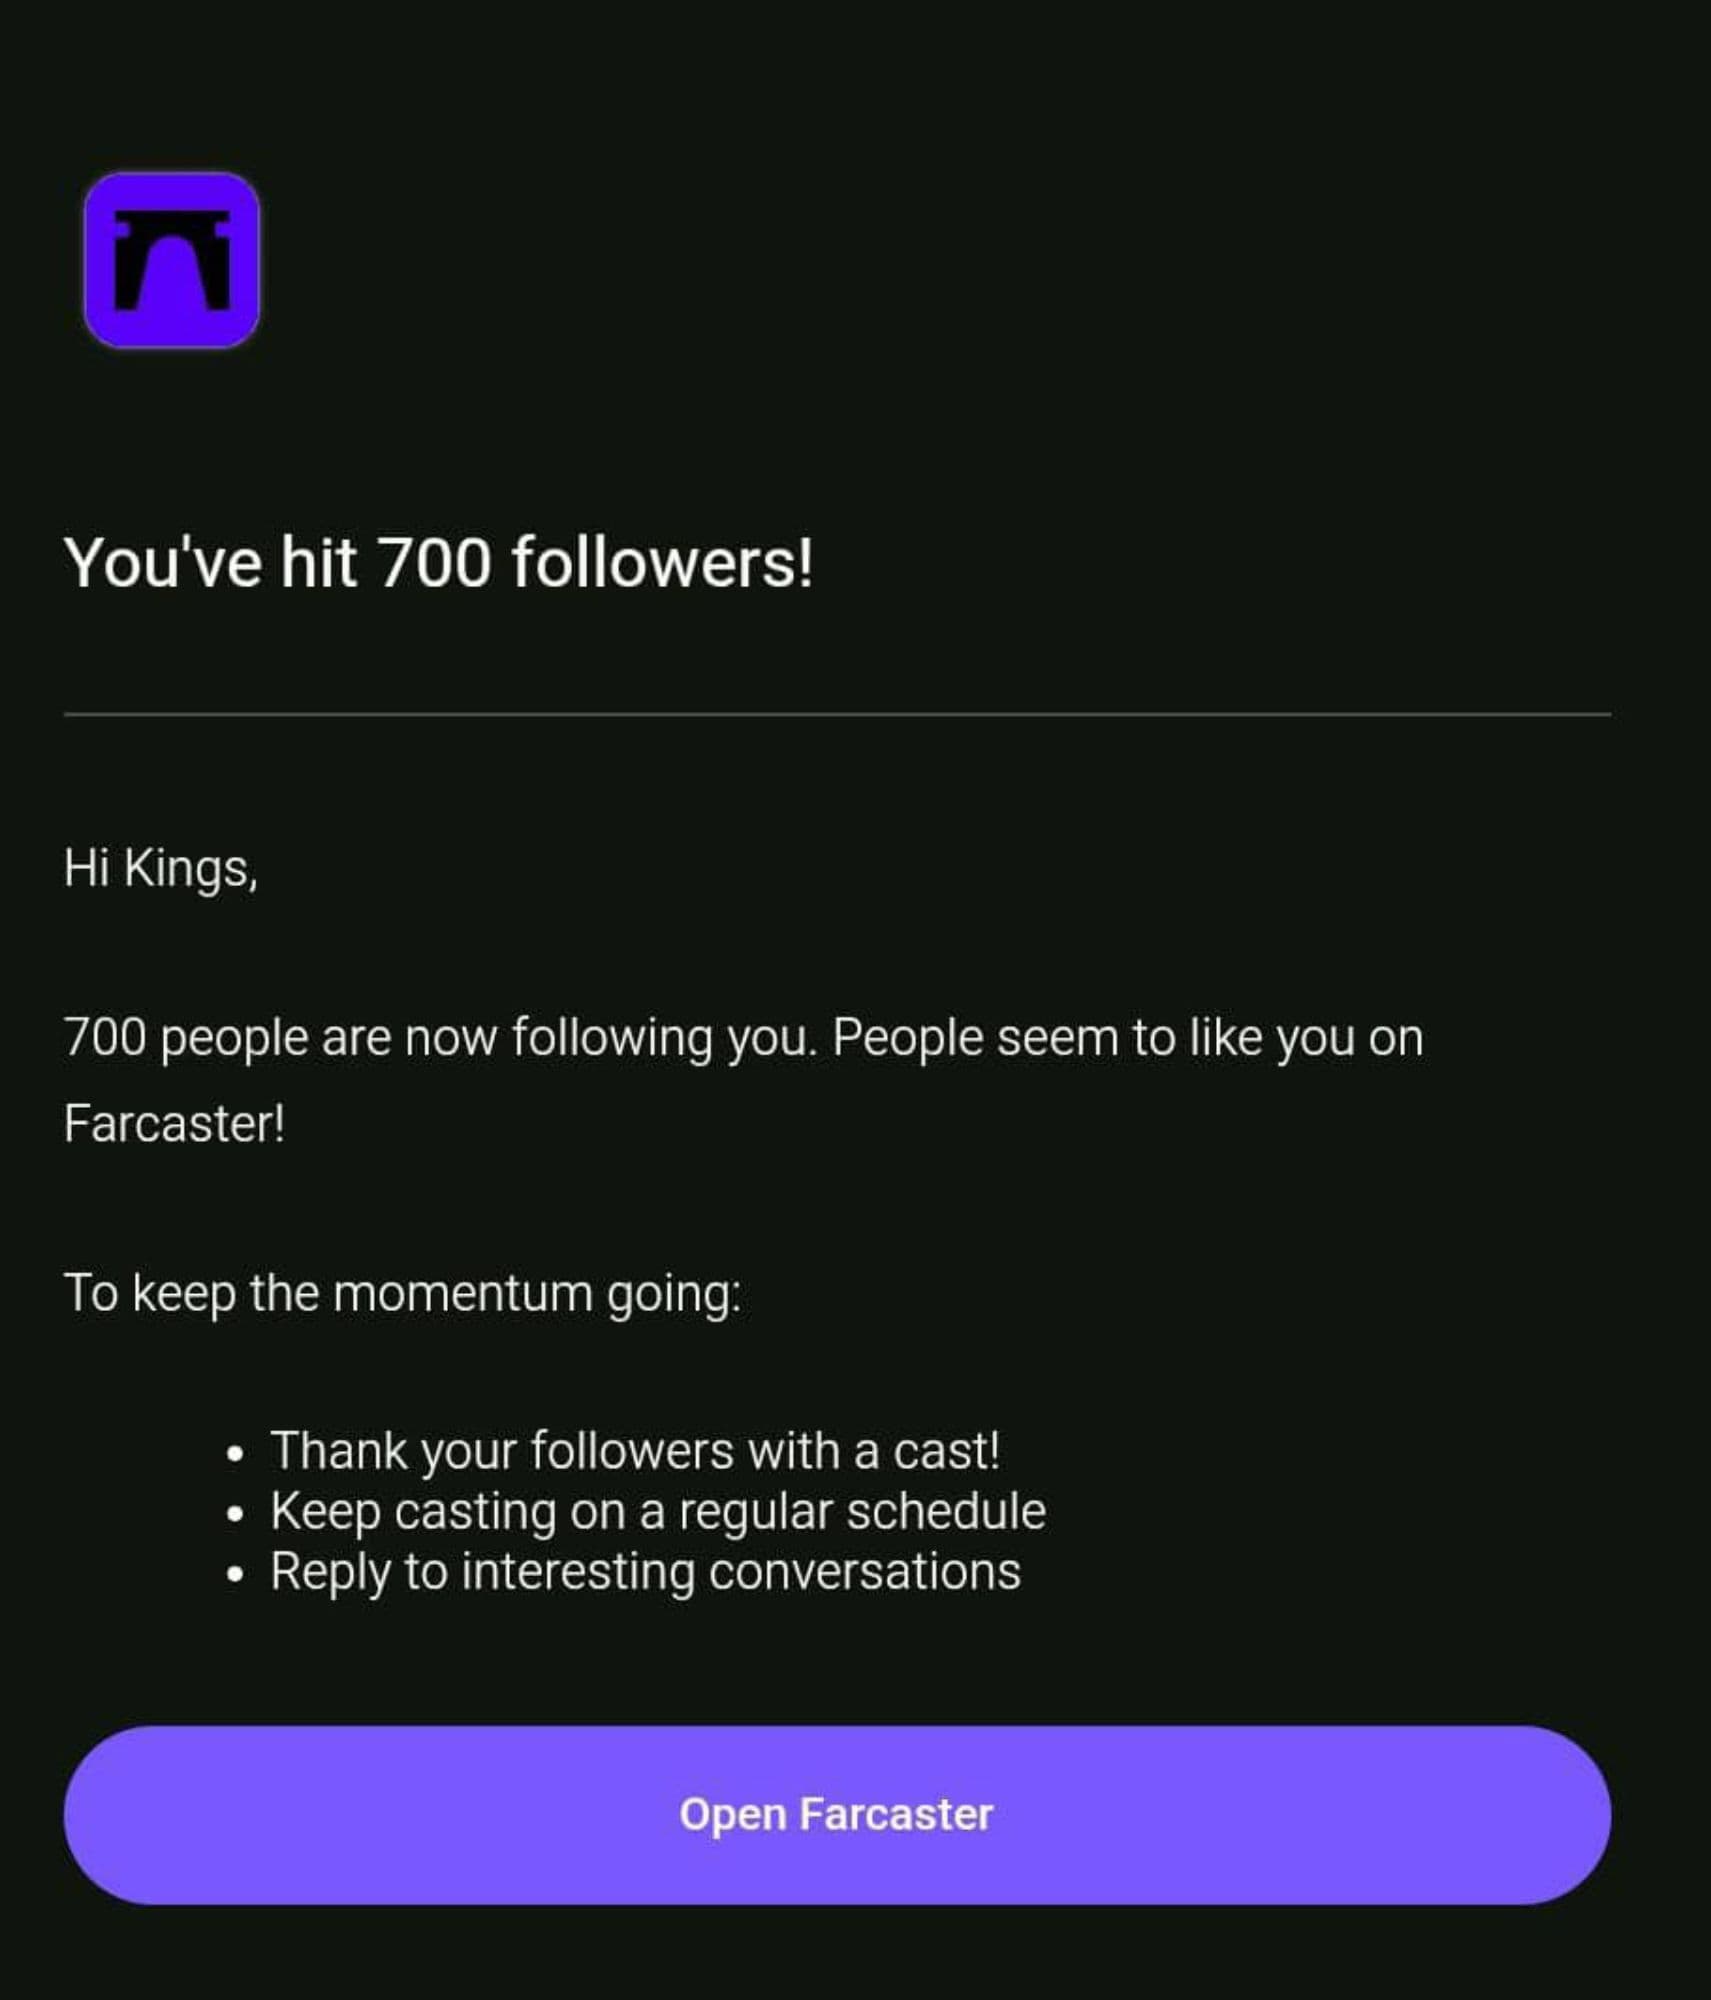This screenshot has height=2000, width=1711.
Task: Click the "Thank your followers with a cast!" item
Action: click(635, 1450)
